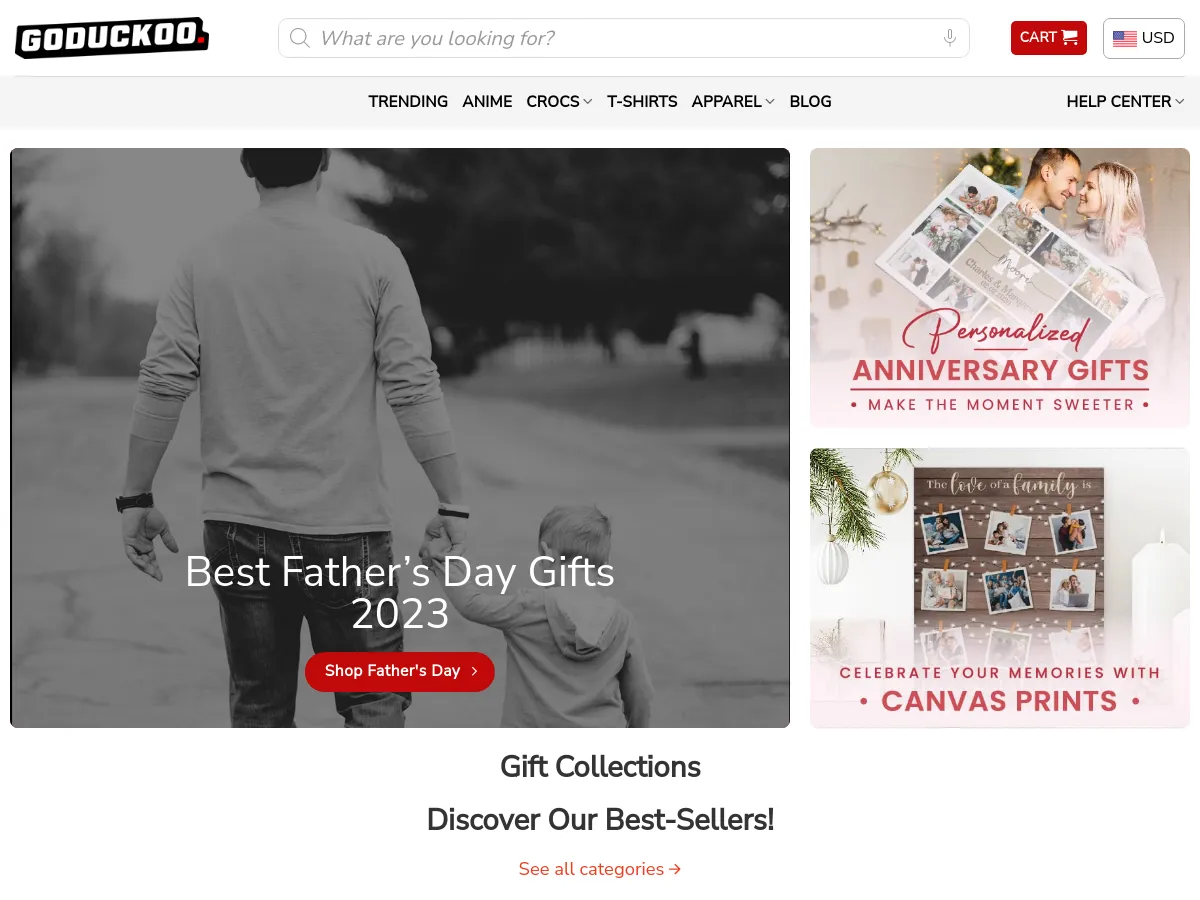Open the USD currency selector
The width and height of the screenshot is (1200, 900).
point(1144,38)
